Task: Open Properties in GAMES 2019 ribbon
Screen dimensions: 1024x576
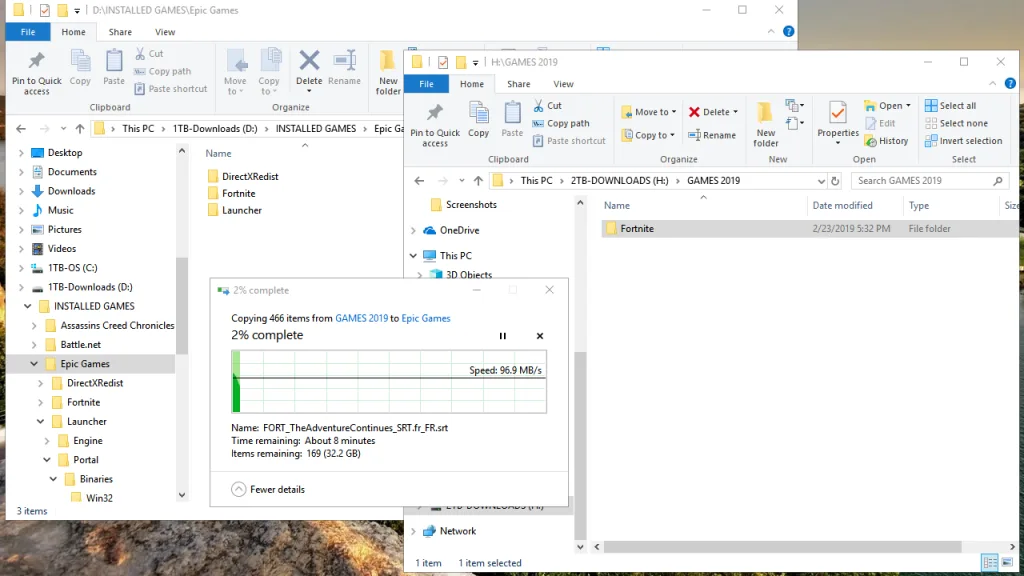Action: click(838, 123)
